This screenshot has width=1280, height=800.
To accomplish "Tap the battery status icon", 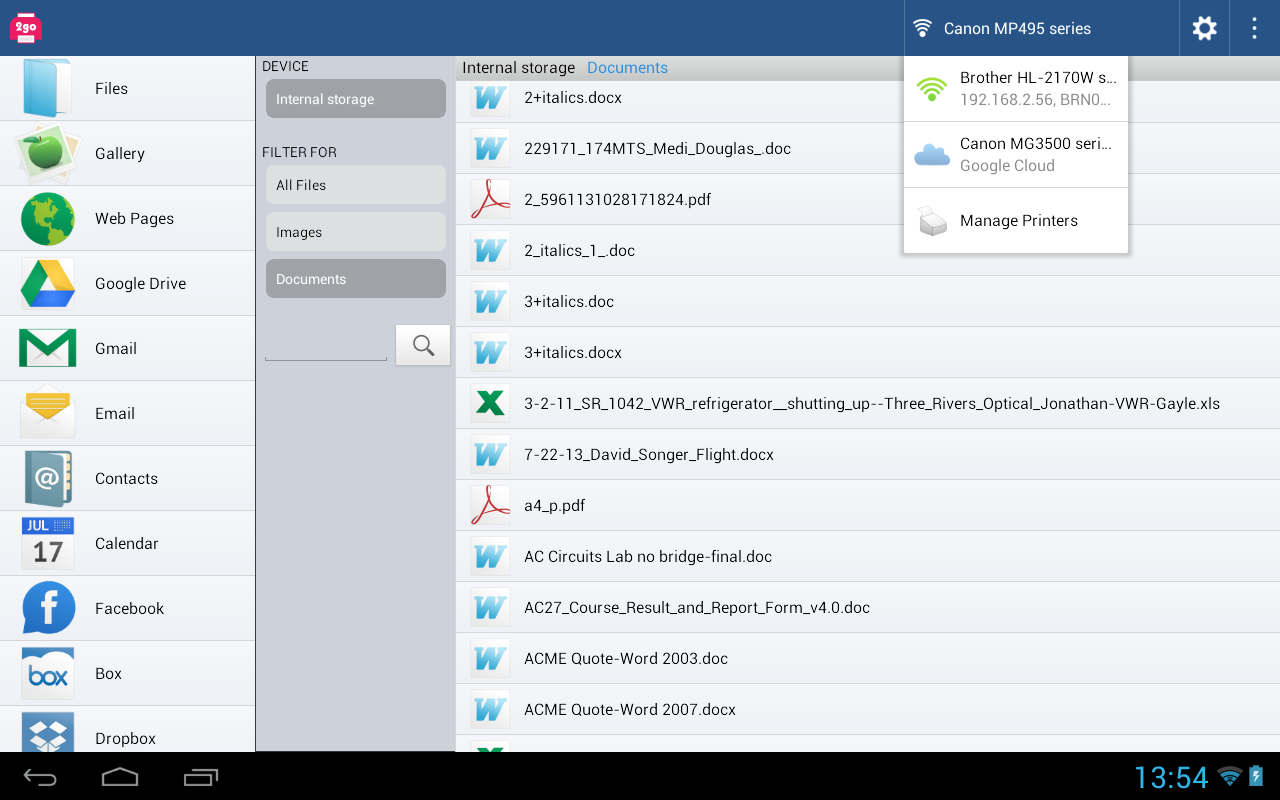I will pyautogui.click(x=1256, y=775).
